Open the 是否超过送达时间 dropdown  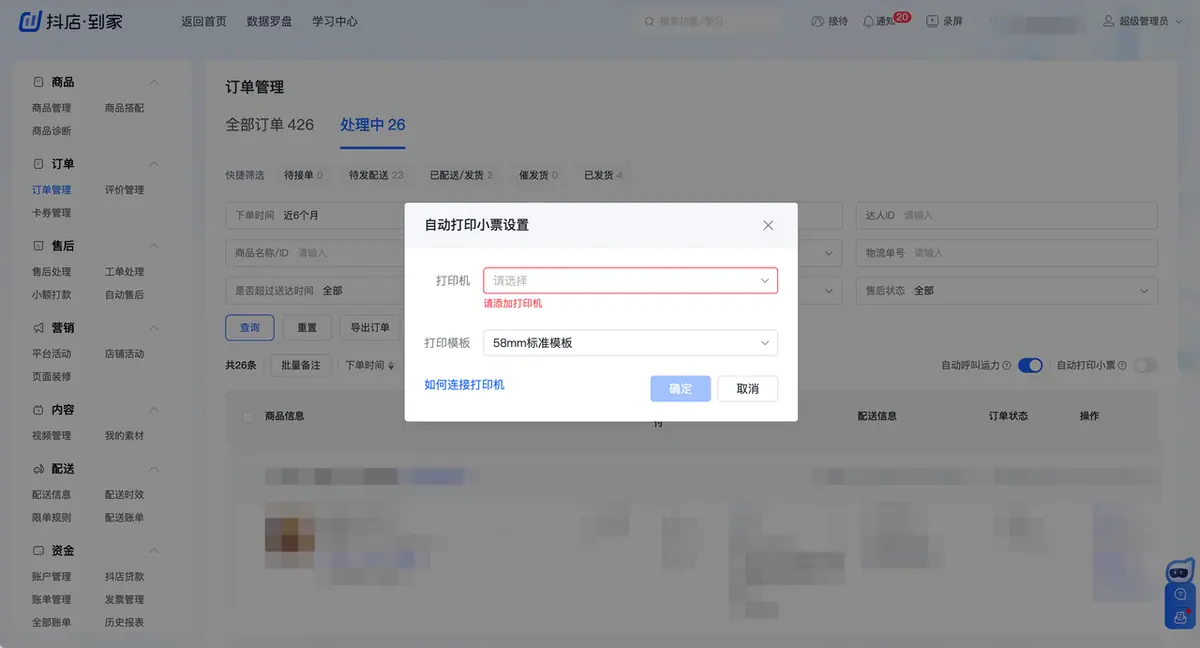315,291
